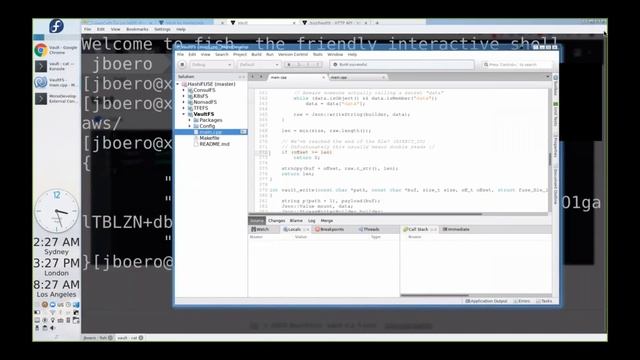Expand the K8sFS project node
This screenshot has height=360, width=640.
[x=184, y=96]
